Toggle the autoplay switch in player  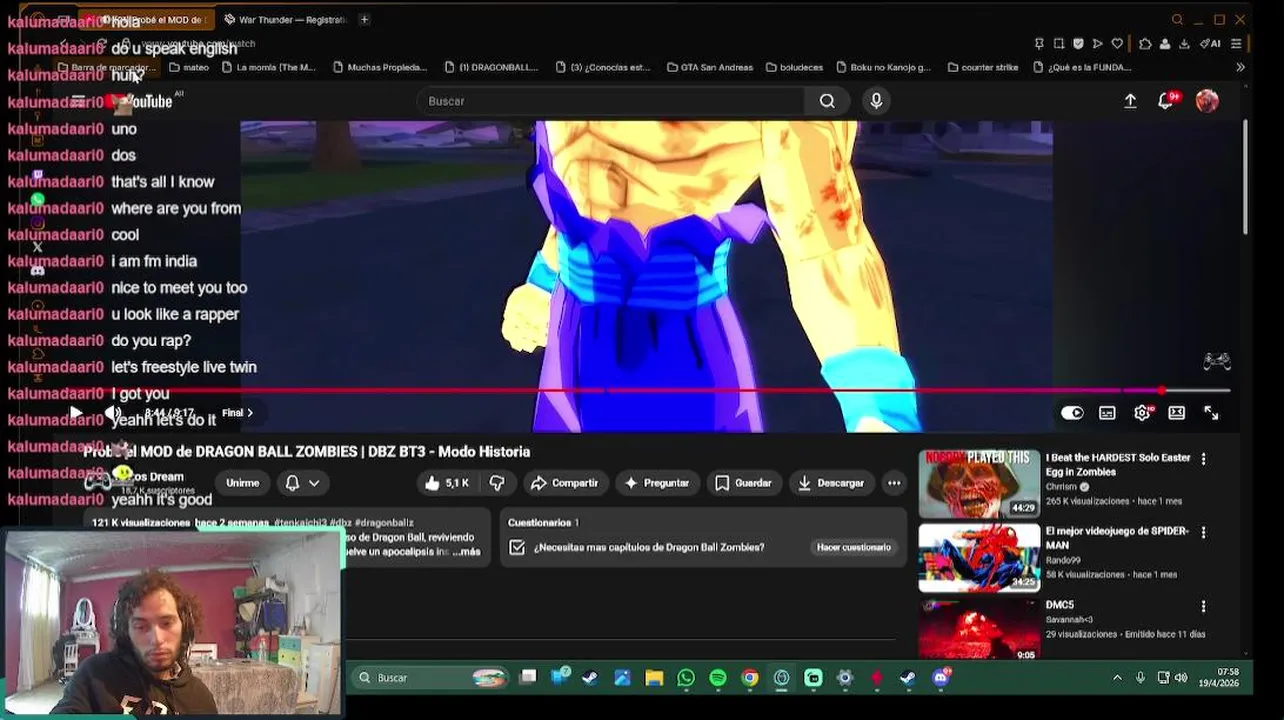coord(1072,413)
